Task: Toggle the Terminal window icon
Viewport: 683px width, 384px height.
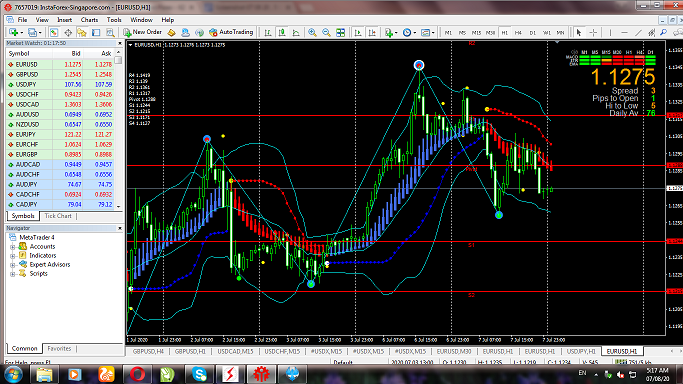Action: coord(96,32)
